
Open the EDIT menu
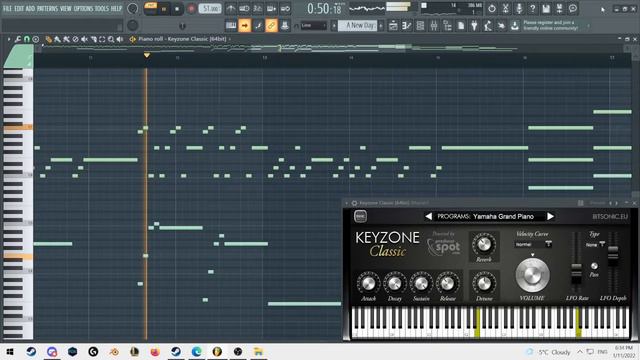(x=19, y=8)
